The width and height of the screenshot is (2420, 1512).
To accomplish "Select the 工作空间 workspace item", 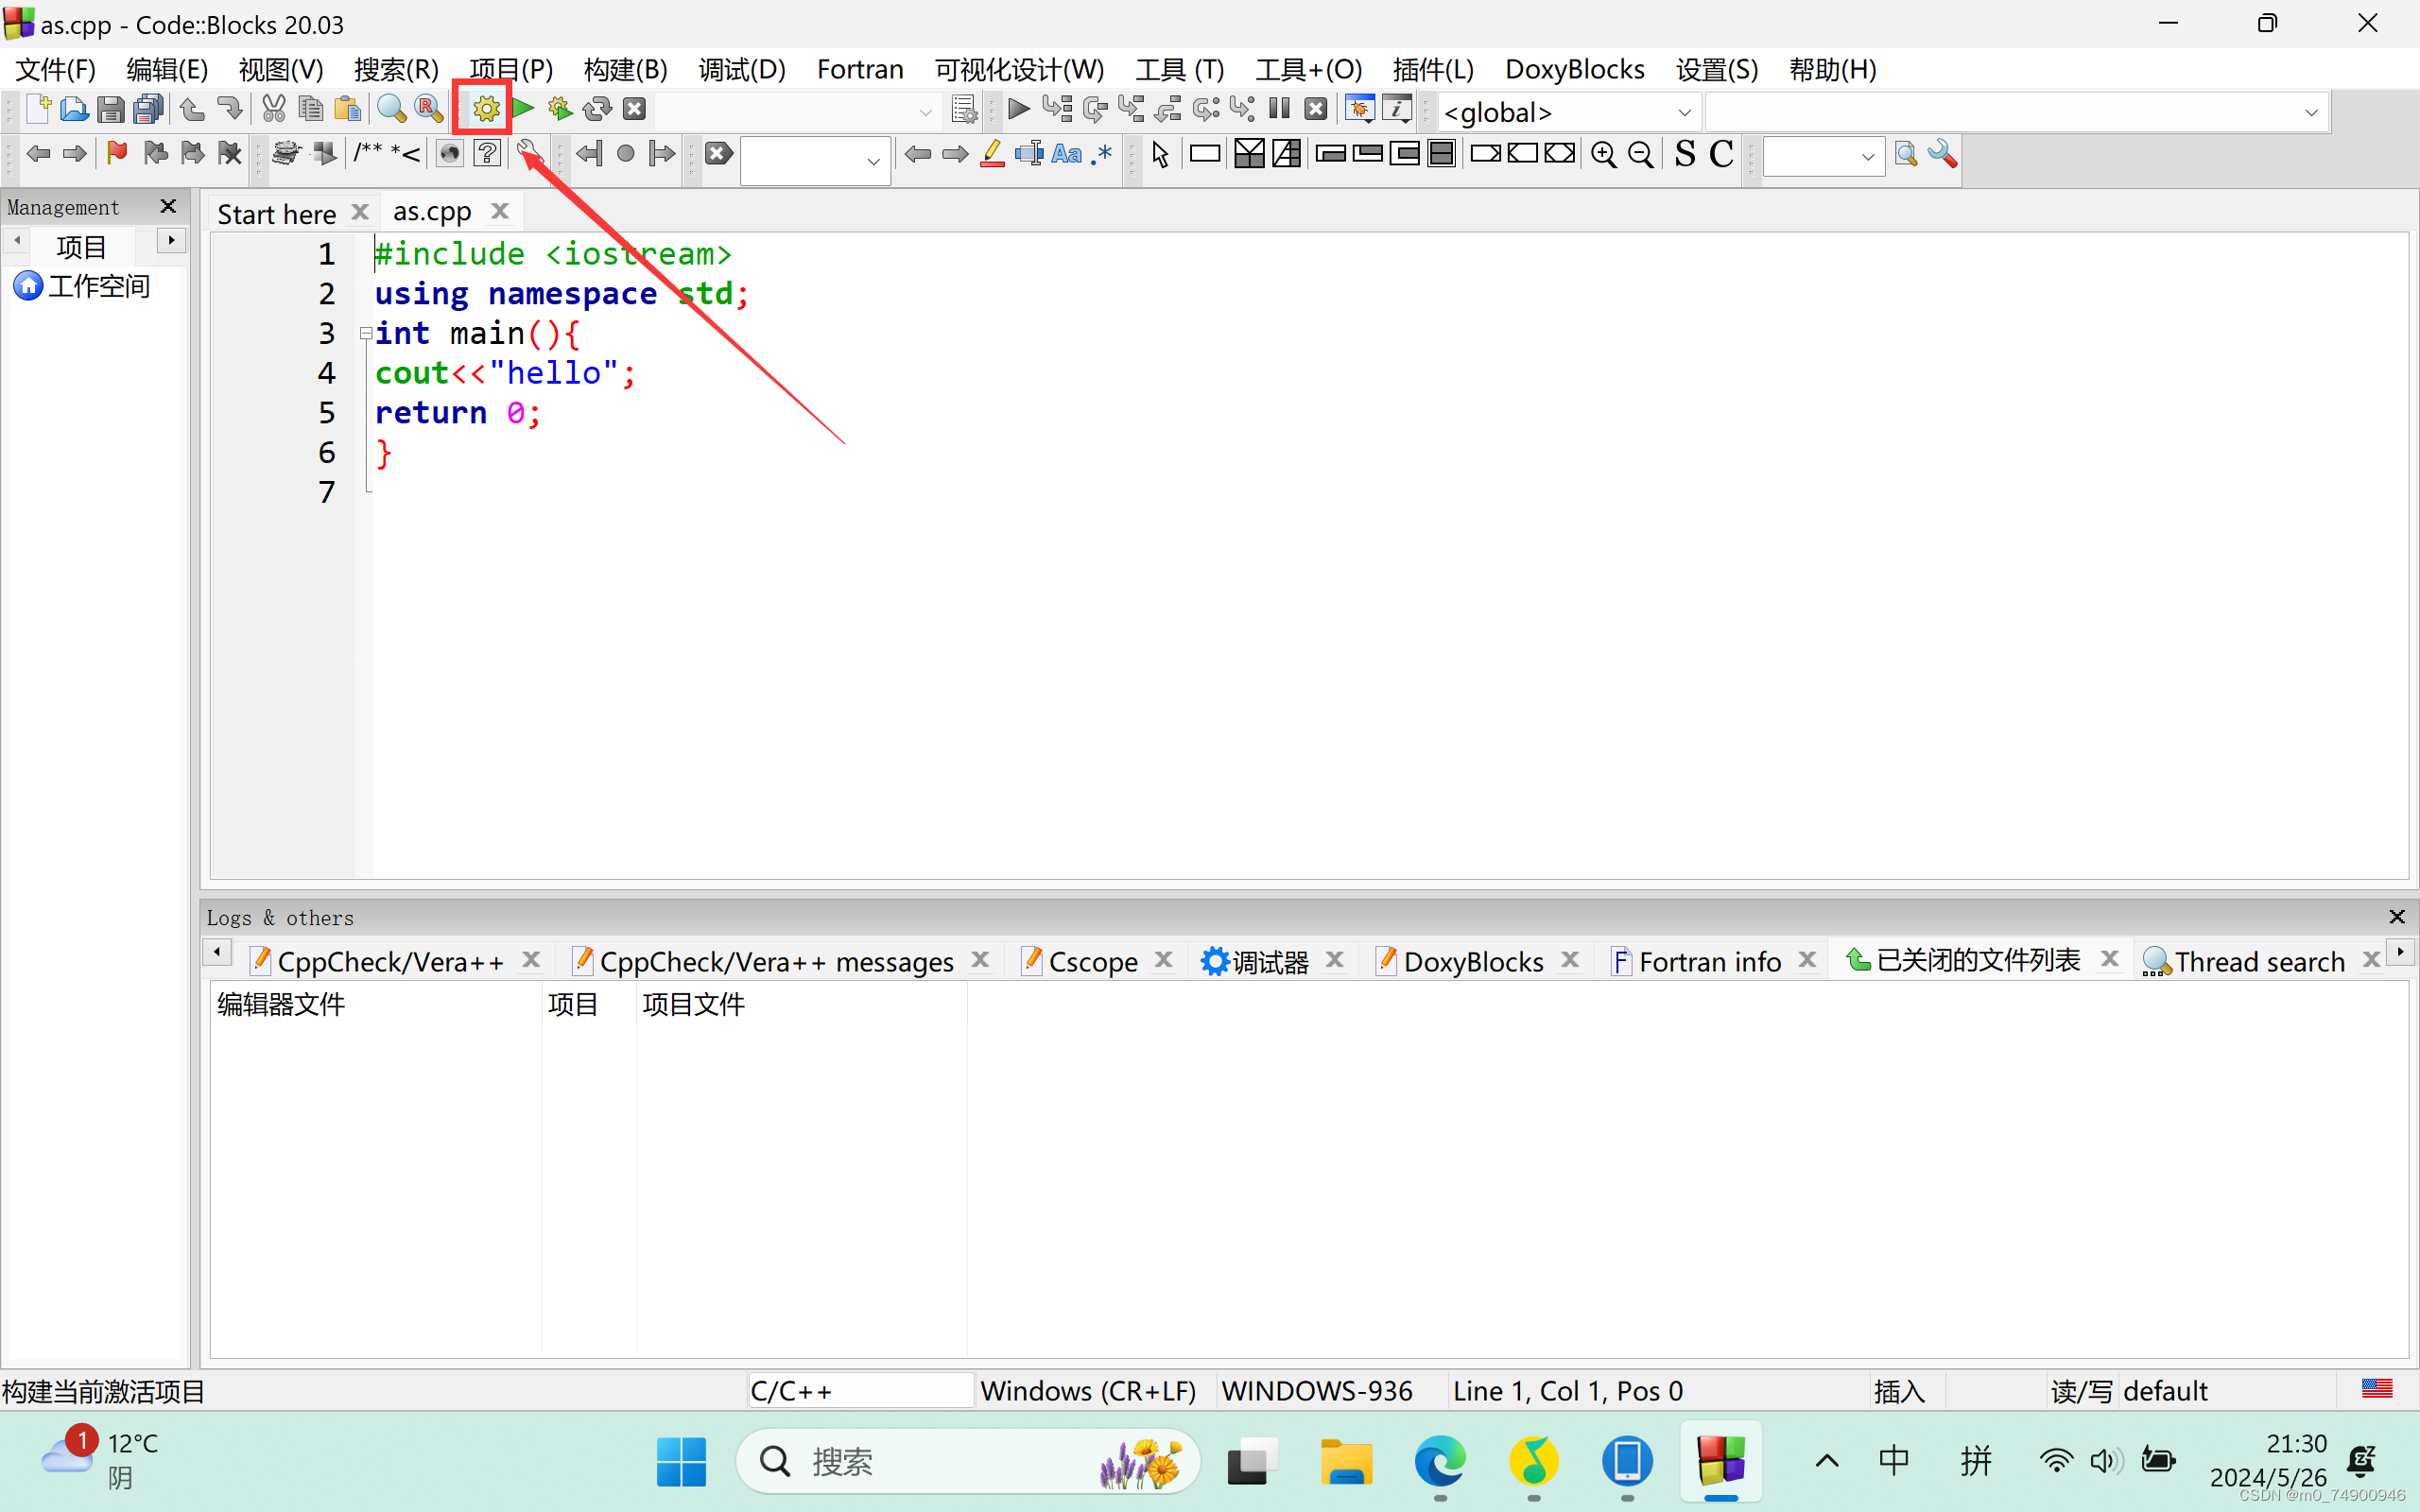I will pyautogui.click(x=98, y=287).
